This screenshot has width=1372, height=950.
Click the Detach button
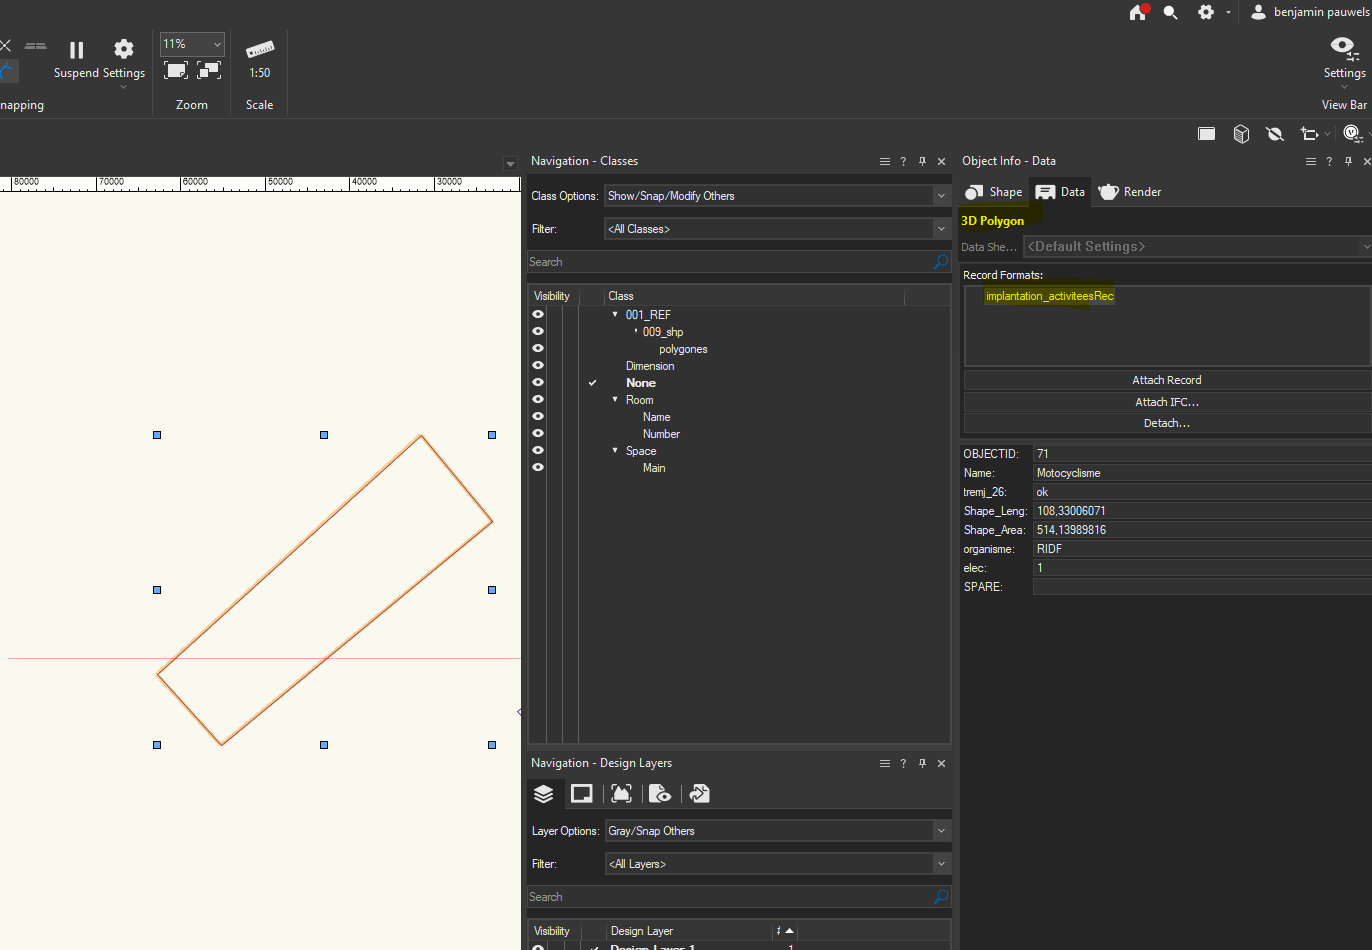pos(1166,422)
